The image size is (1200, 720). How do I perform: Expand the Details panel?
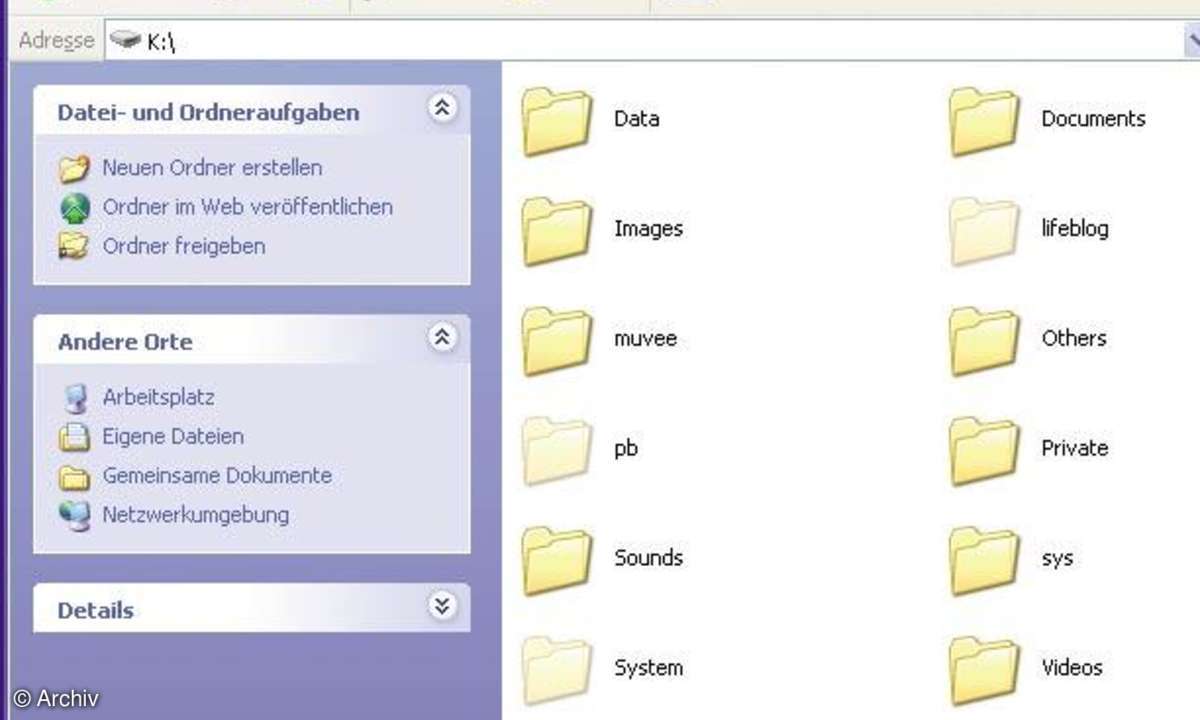point(442,606)
